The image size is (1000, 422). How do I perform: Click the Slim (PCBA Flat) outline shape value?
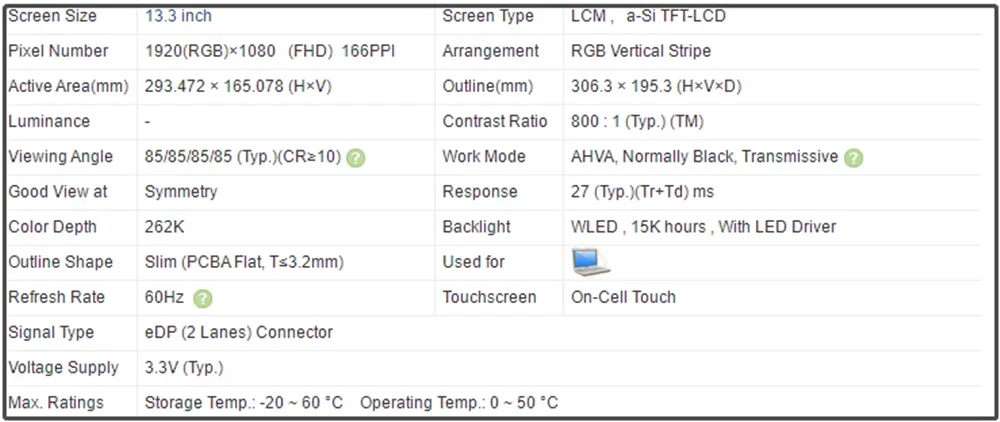click(244, 262)
